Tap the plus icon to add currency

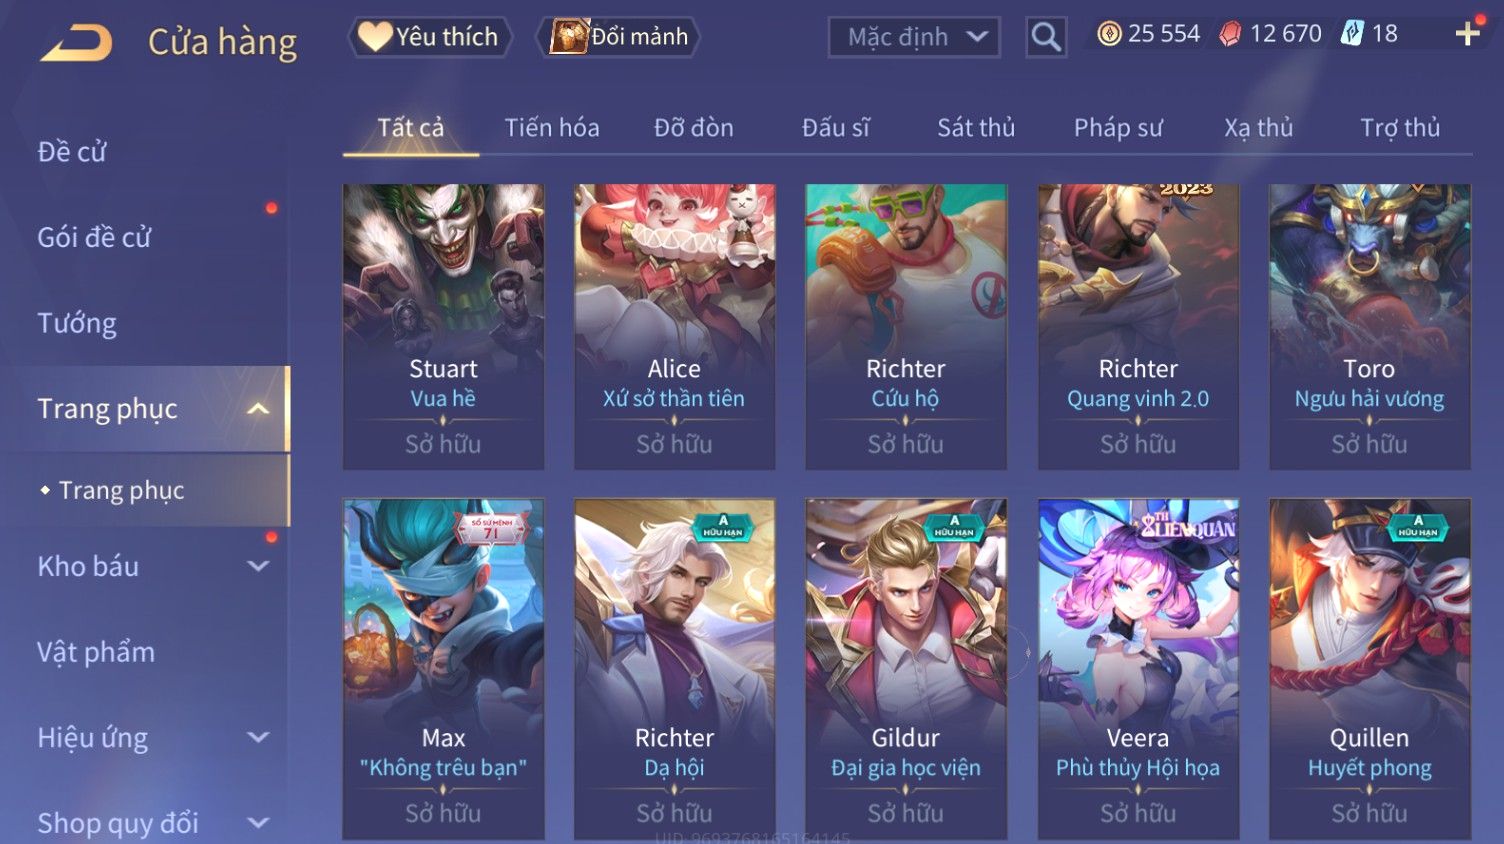[1467, 34]
